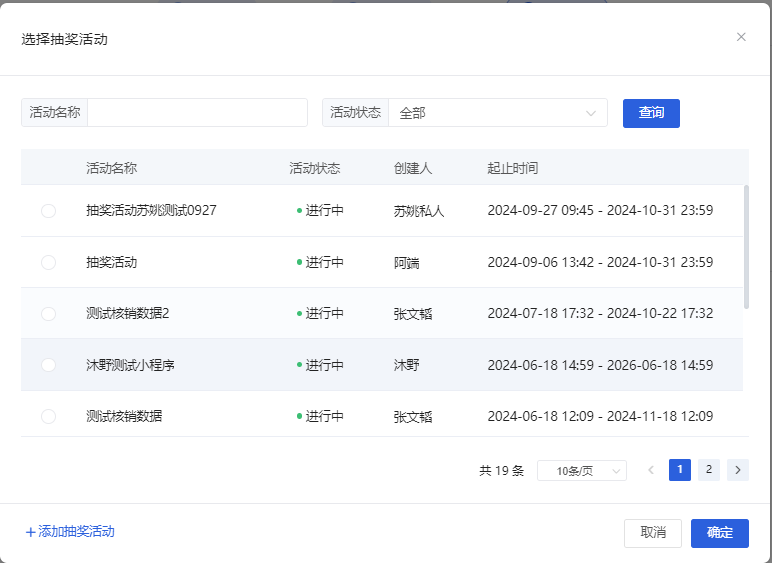Click date range ending 2026-06-18 14:59

point(600,365)
